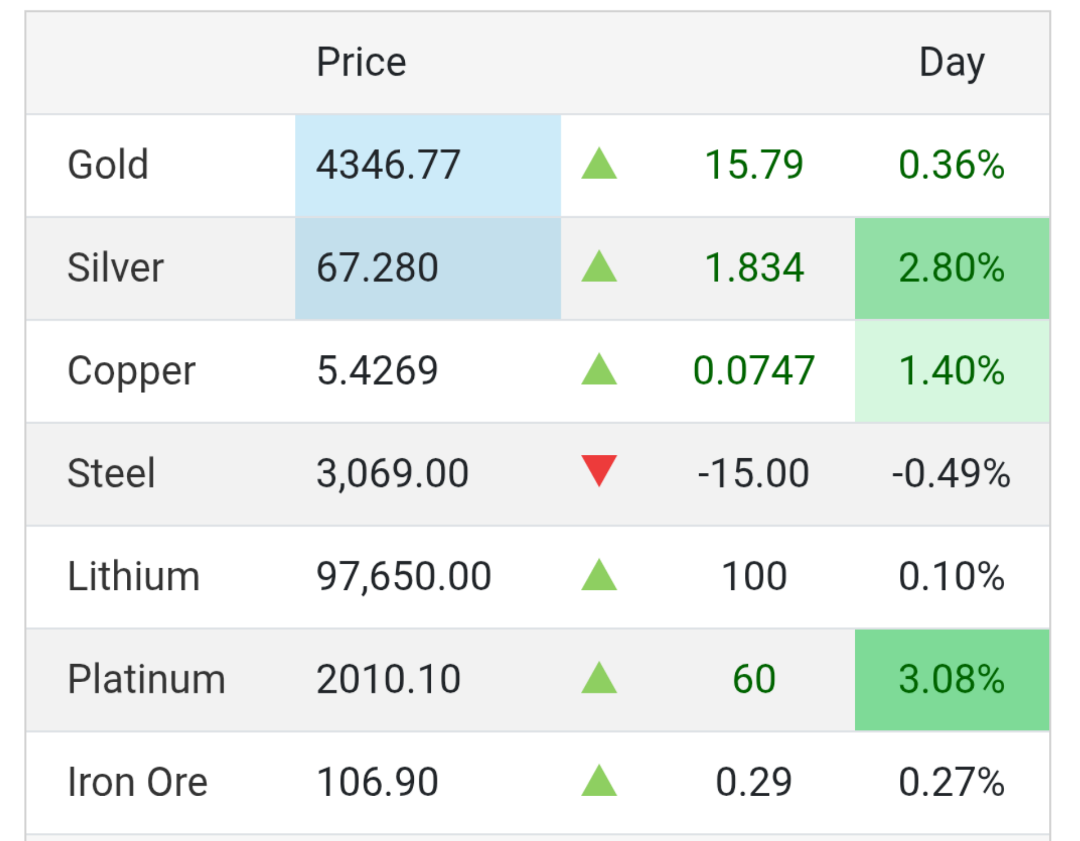Click Steel's -15.00 change value
This screenshot has height=841, width=1080.
tap(753, 473)
